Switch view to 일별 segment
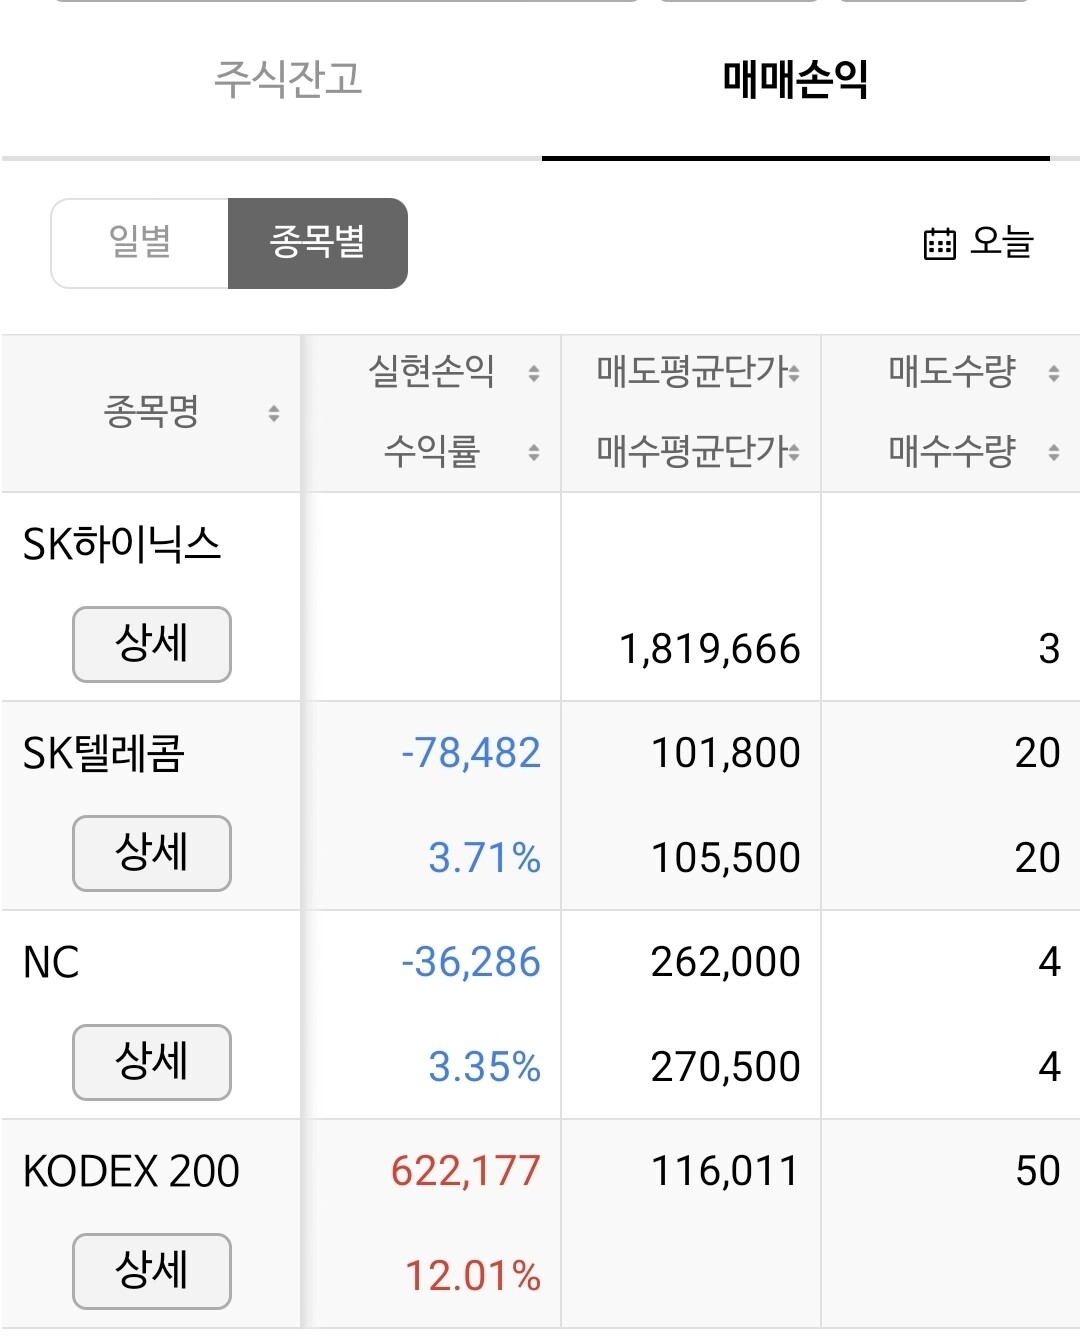 click(x=140, y=243)
